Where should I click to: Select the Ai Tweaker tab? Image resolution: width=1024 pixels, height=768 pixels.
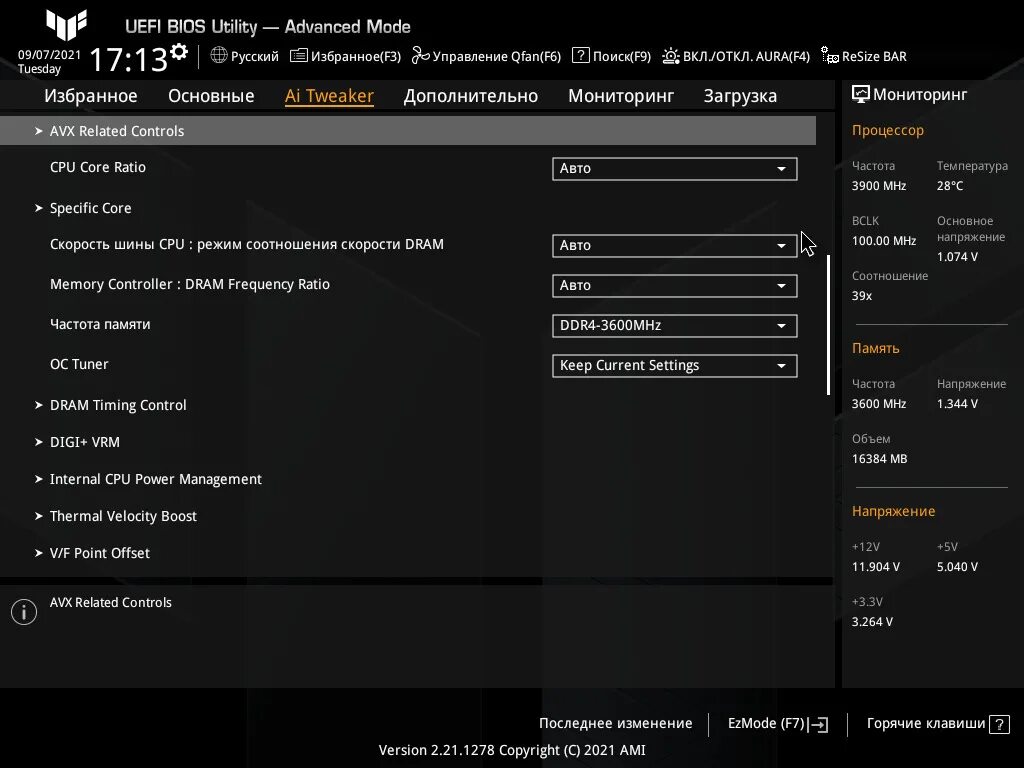[x=329, y=96]
